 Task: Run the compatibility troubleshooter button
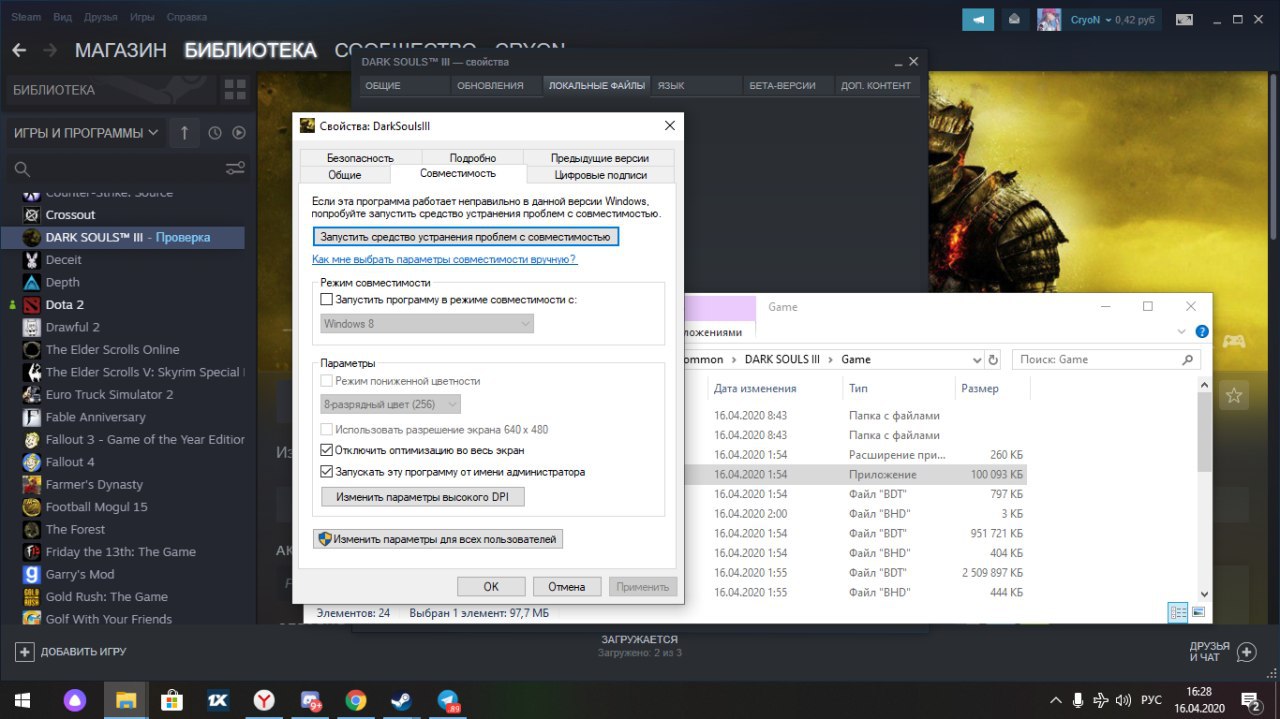click(x=465, y=237)
